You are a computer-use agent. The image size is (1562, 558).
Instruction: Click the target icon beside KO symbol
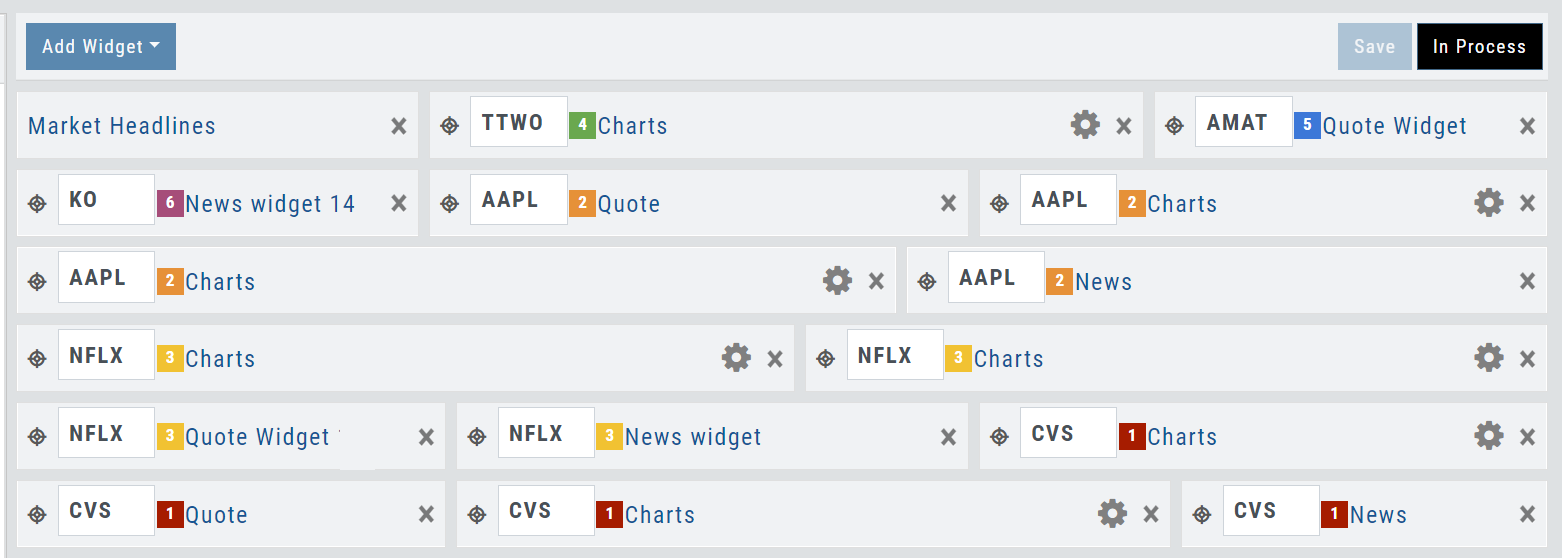coord(37,203)
